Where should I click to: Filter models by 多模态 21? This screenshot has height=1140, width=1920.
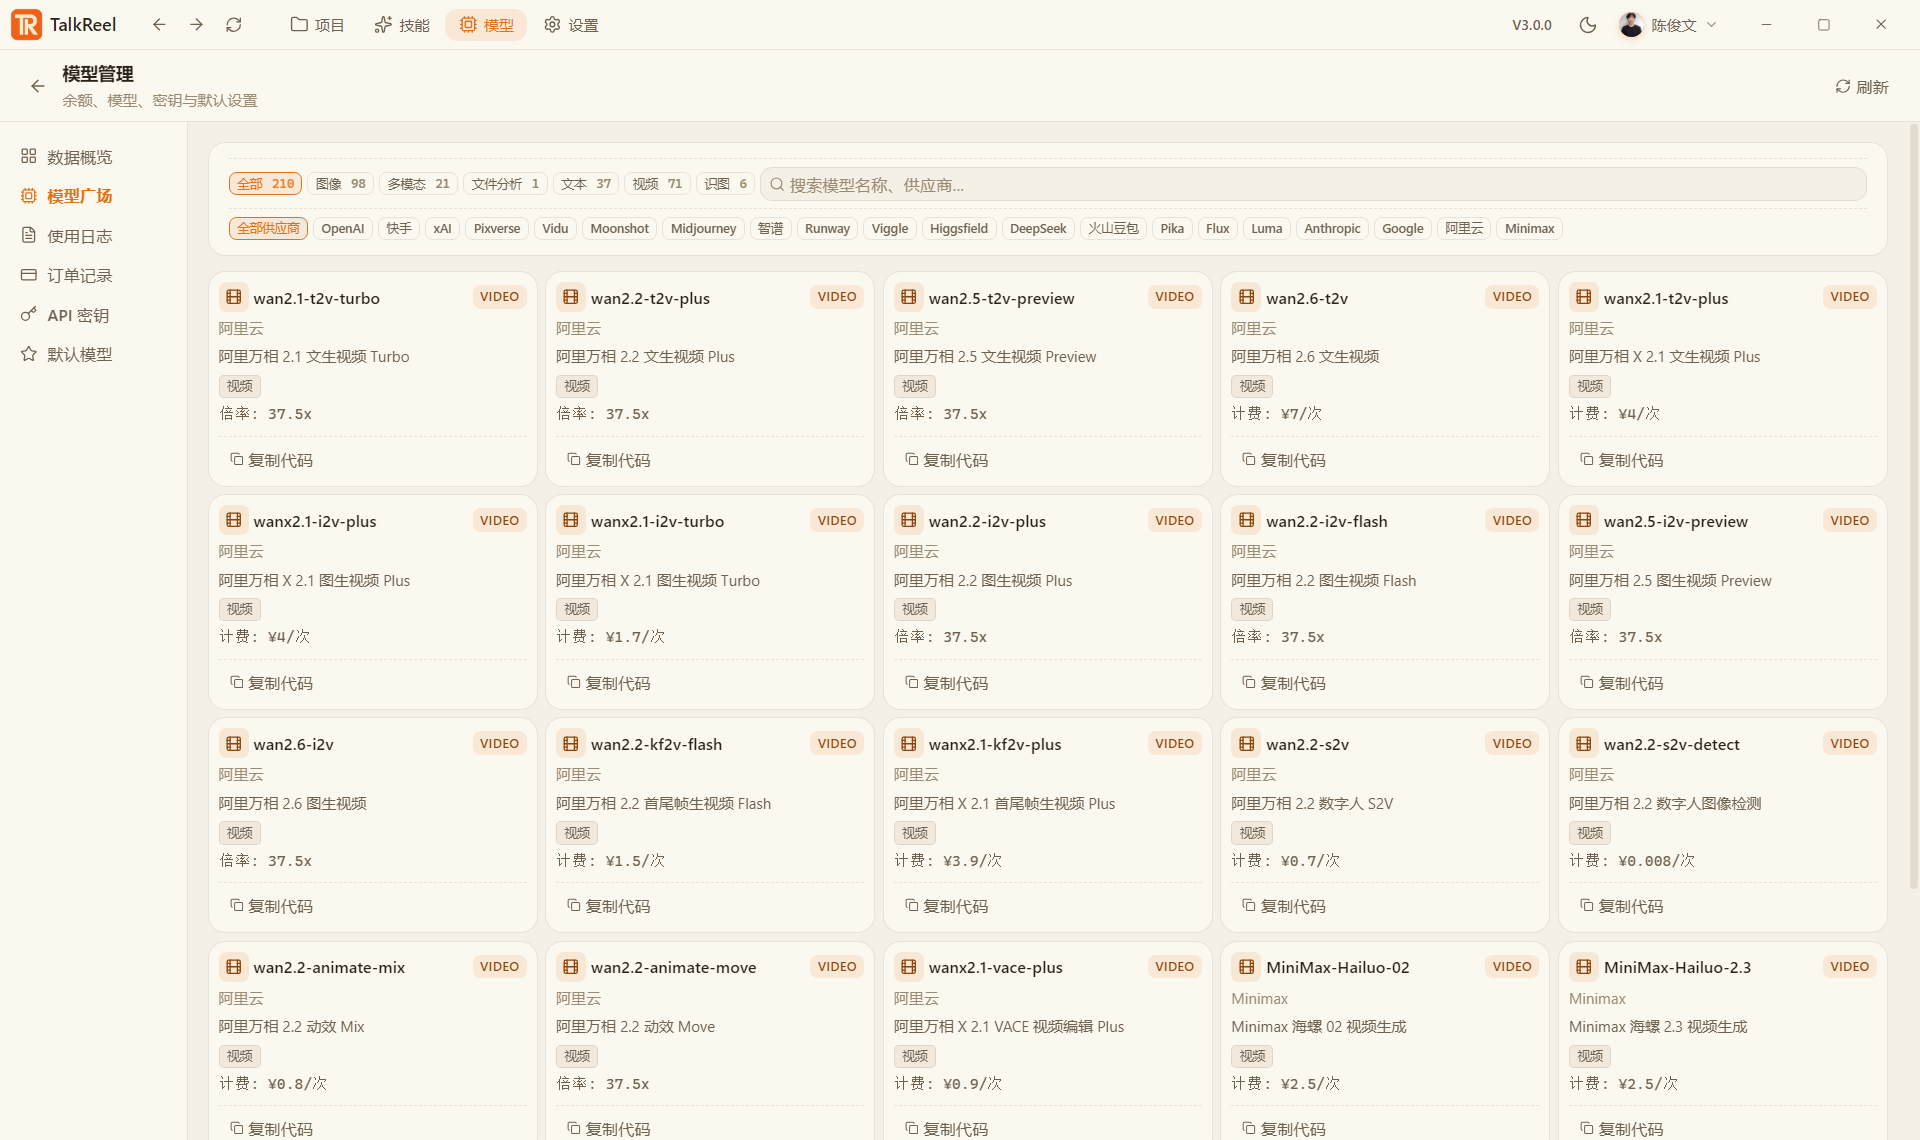click(418, 184)
